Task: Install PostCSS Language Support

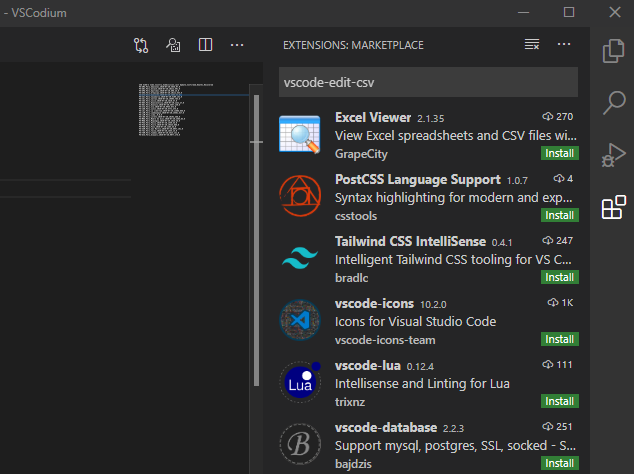Action: point(560,215)
